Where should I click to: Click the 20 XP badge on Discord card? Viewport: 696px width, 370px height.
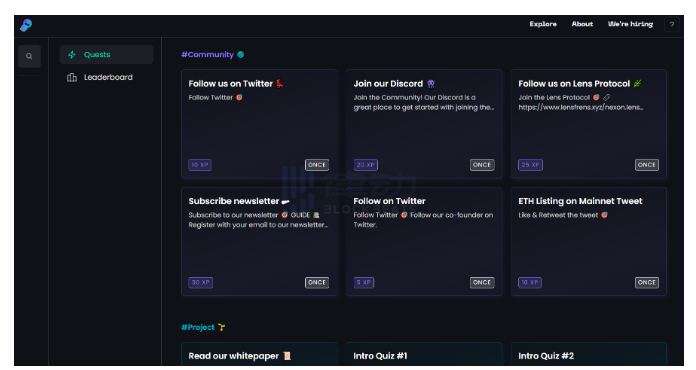[x=366, y=165]
